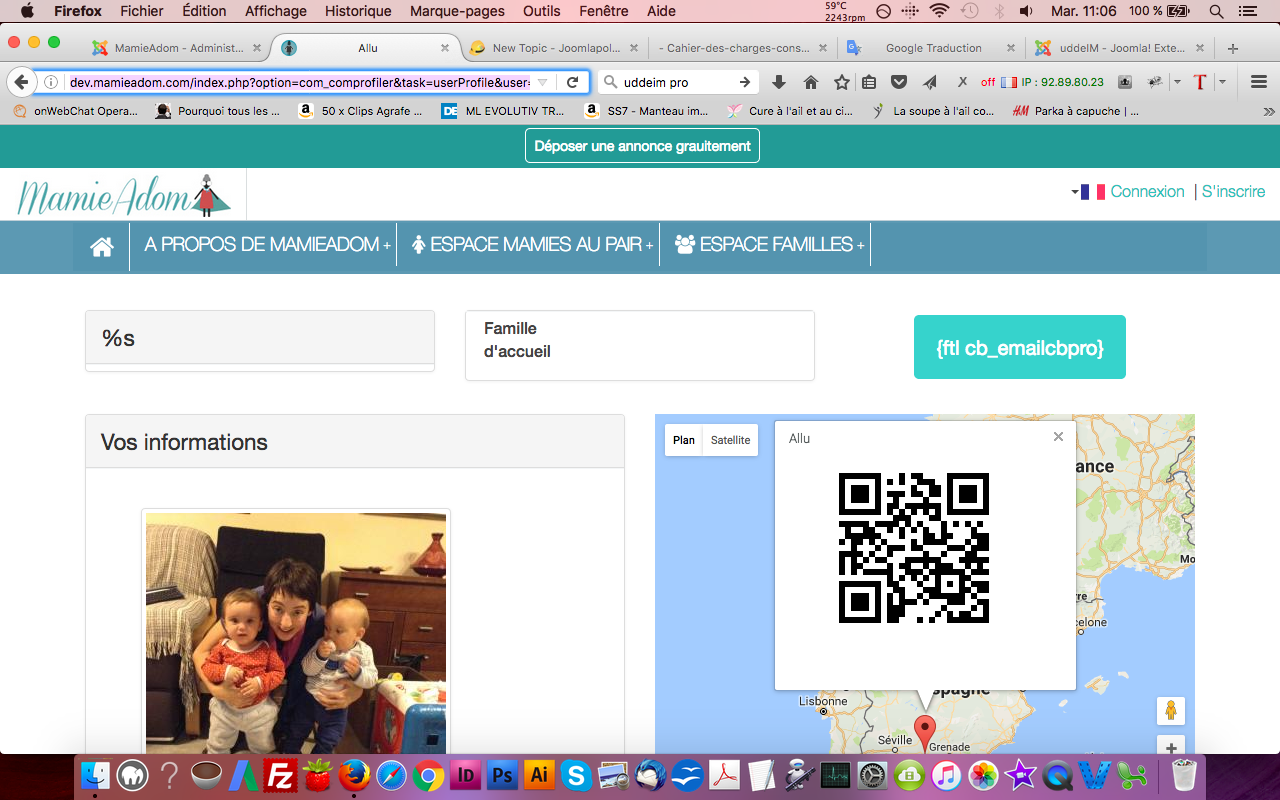Click the home icon in site navigation
Screen dimensions: 1280x800
[102, 246]
